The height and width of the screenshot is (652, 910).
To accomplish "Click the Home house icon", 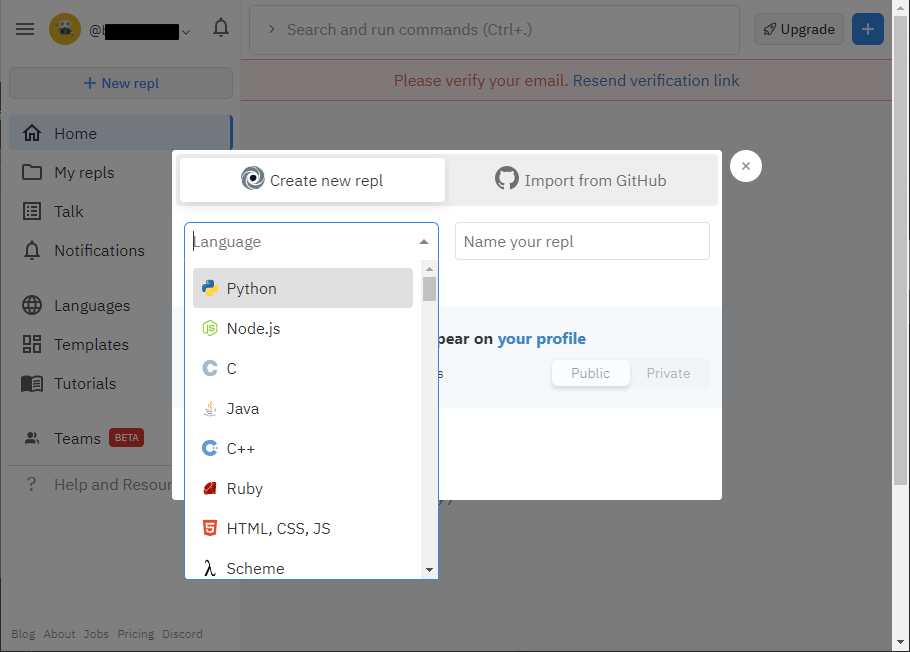I will pos(32,133).
